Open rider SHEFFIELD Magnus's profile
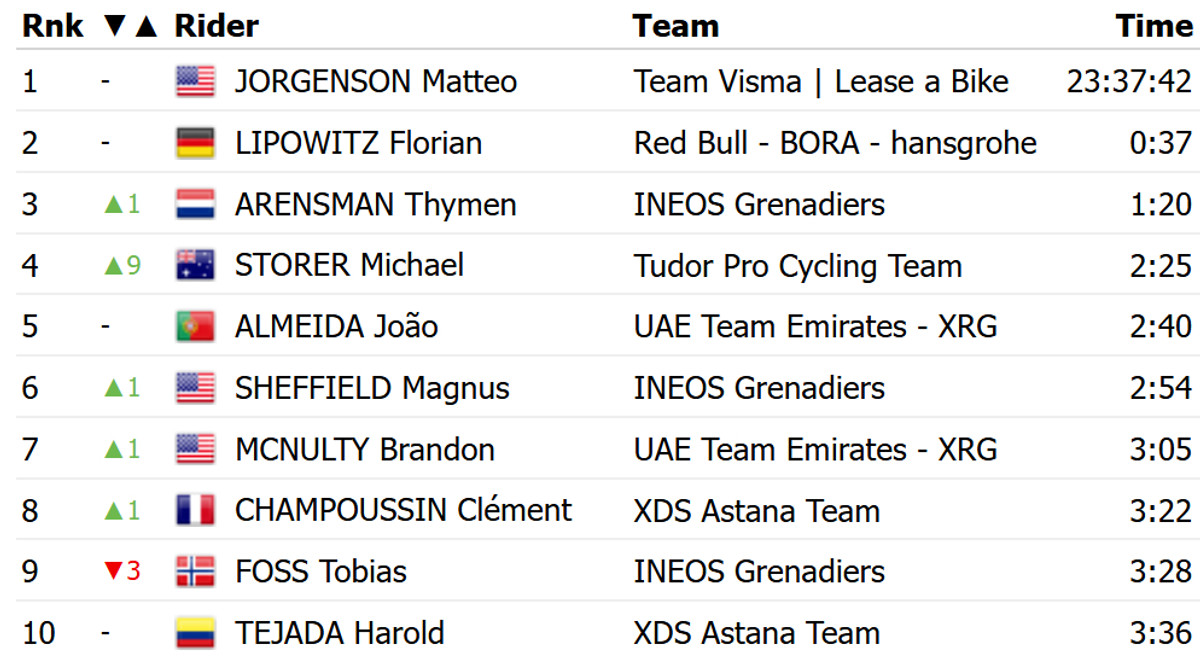Viewport: 1200px width, 660px height. 372,388
